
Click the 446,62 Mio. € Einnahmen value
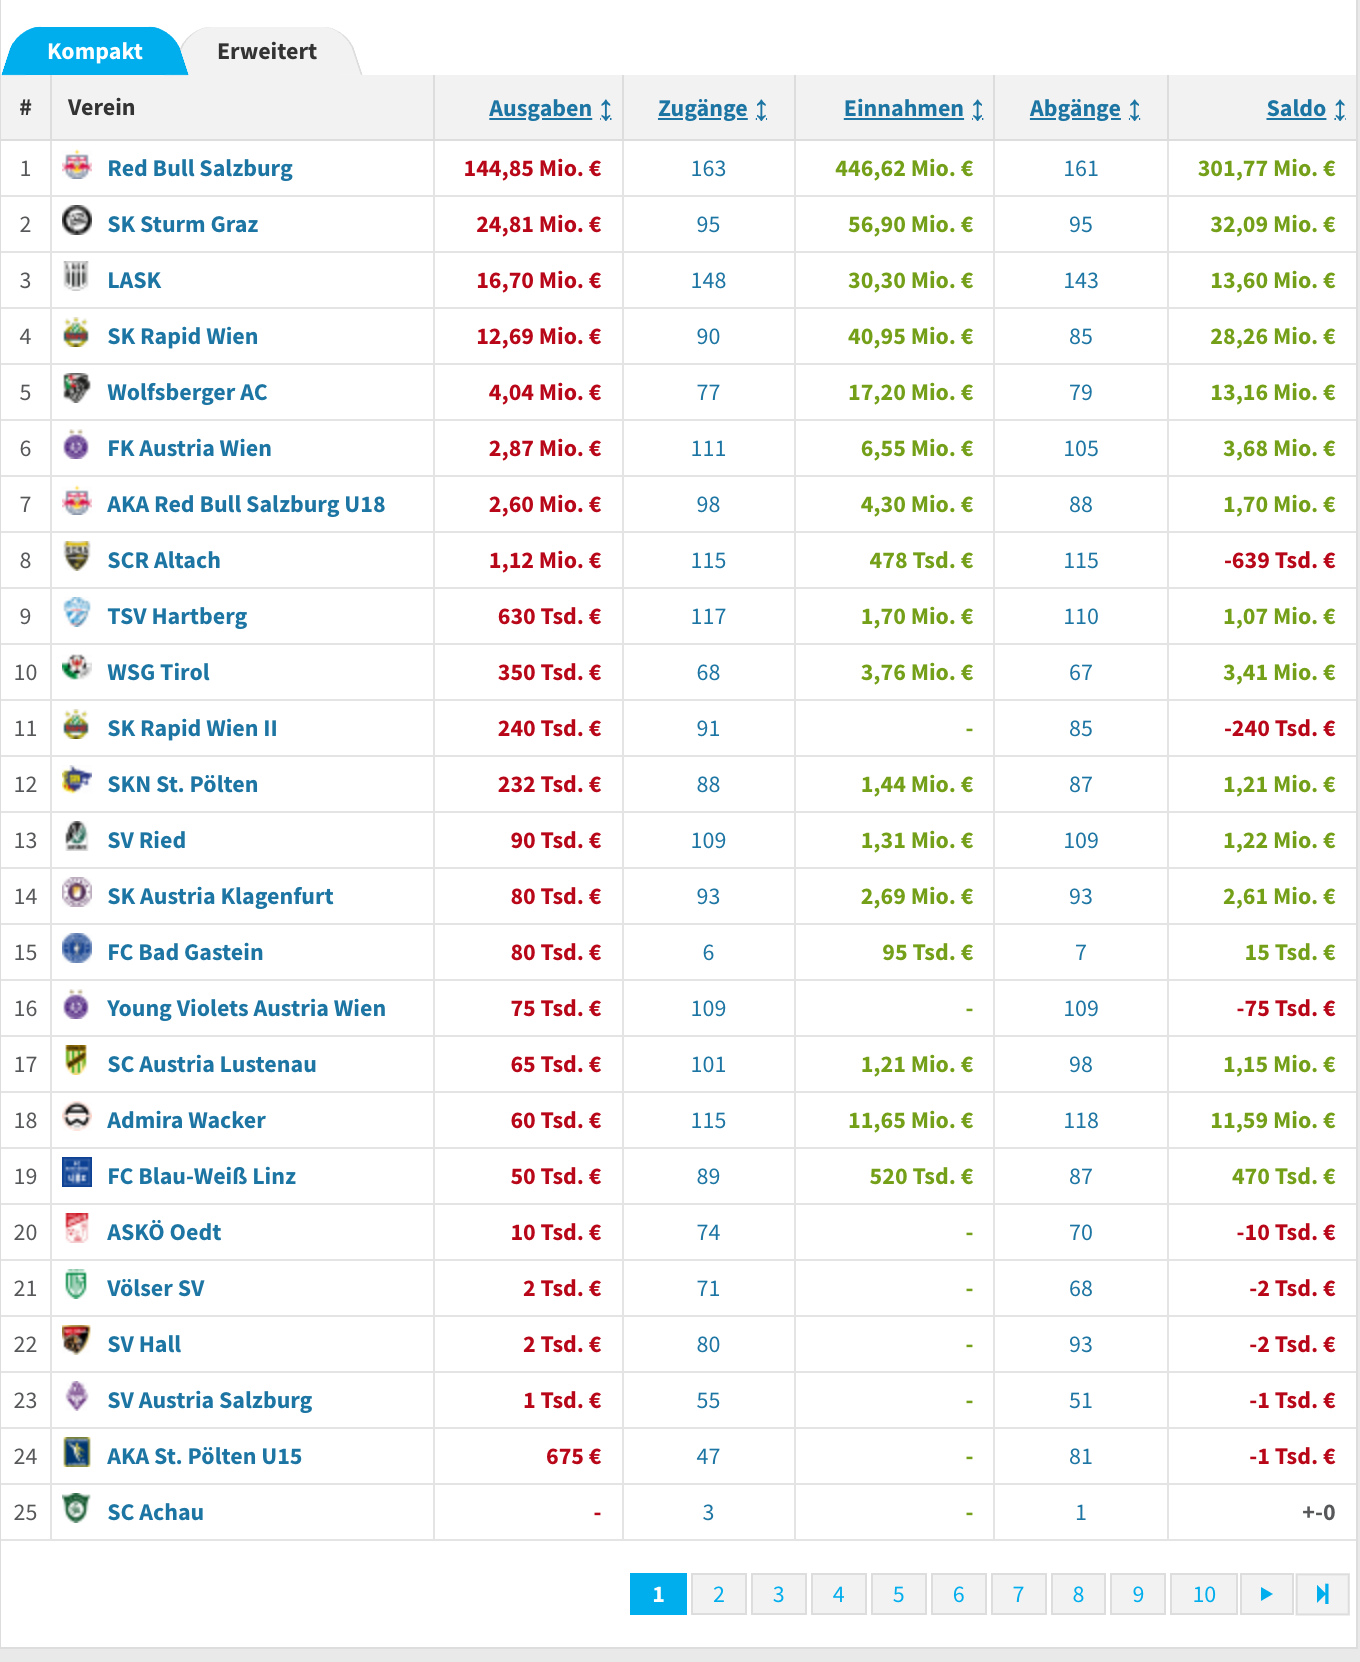tap(904, 168)
